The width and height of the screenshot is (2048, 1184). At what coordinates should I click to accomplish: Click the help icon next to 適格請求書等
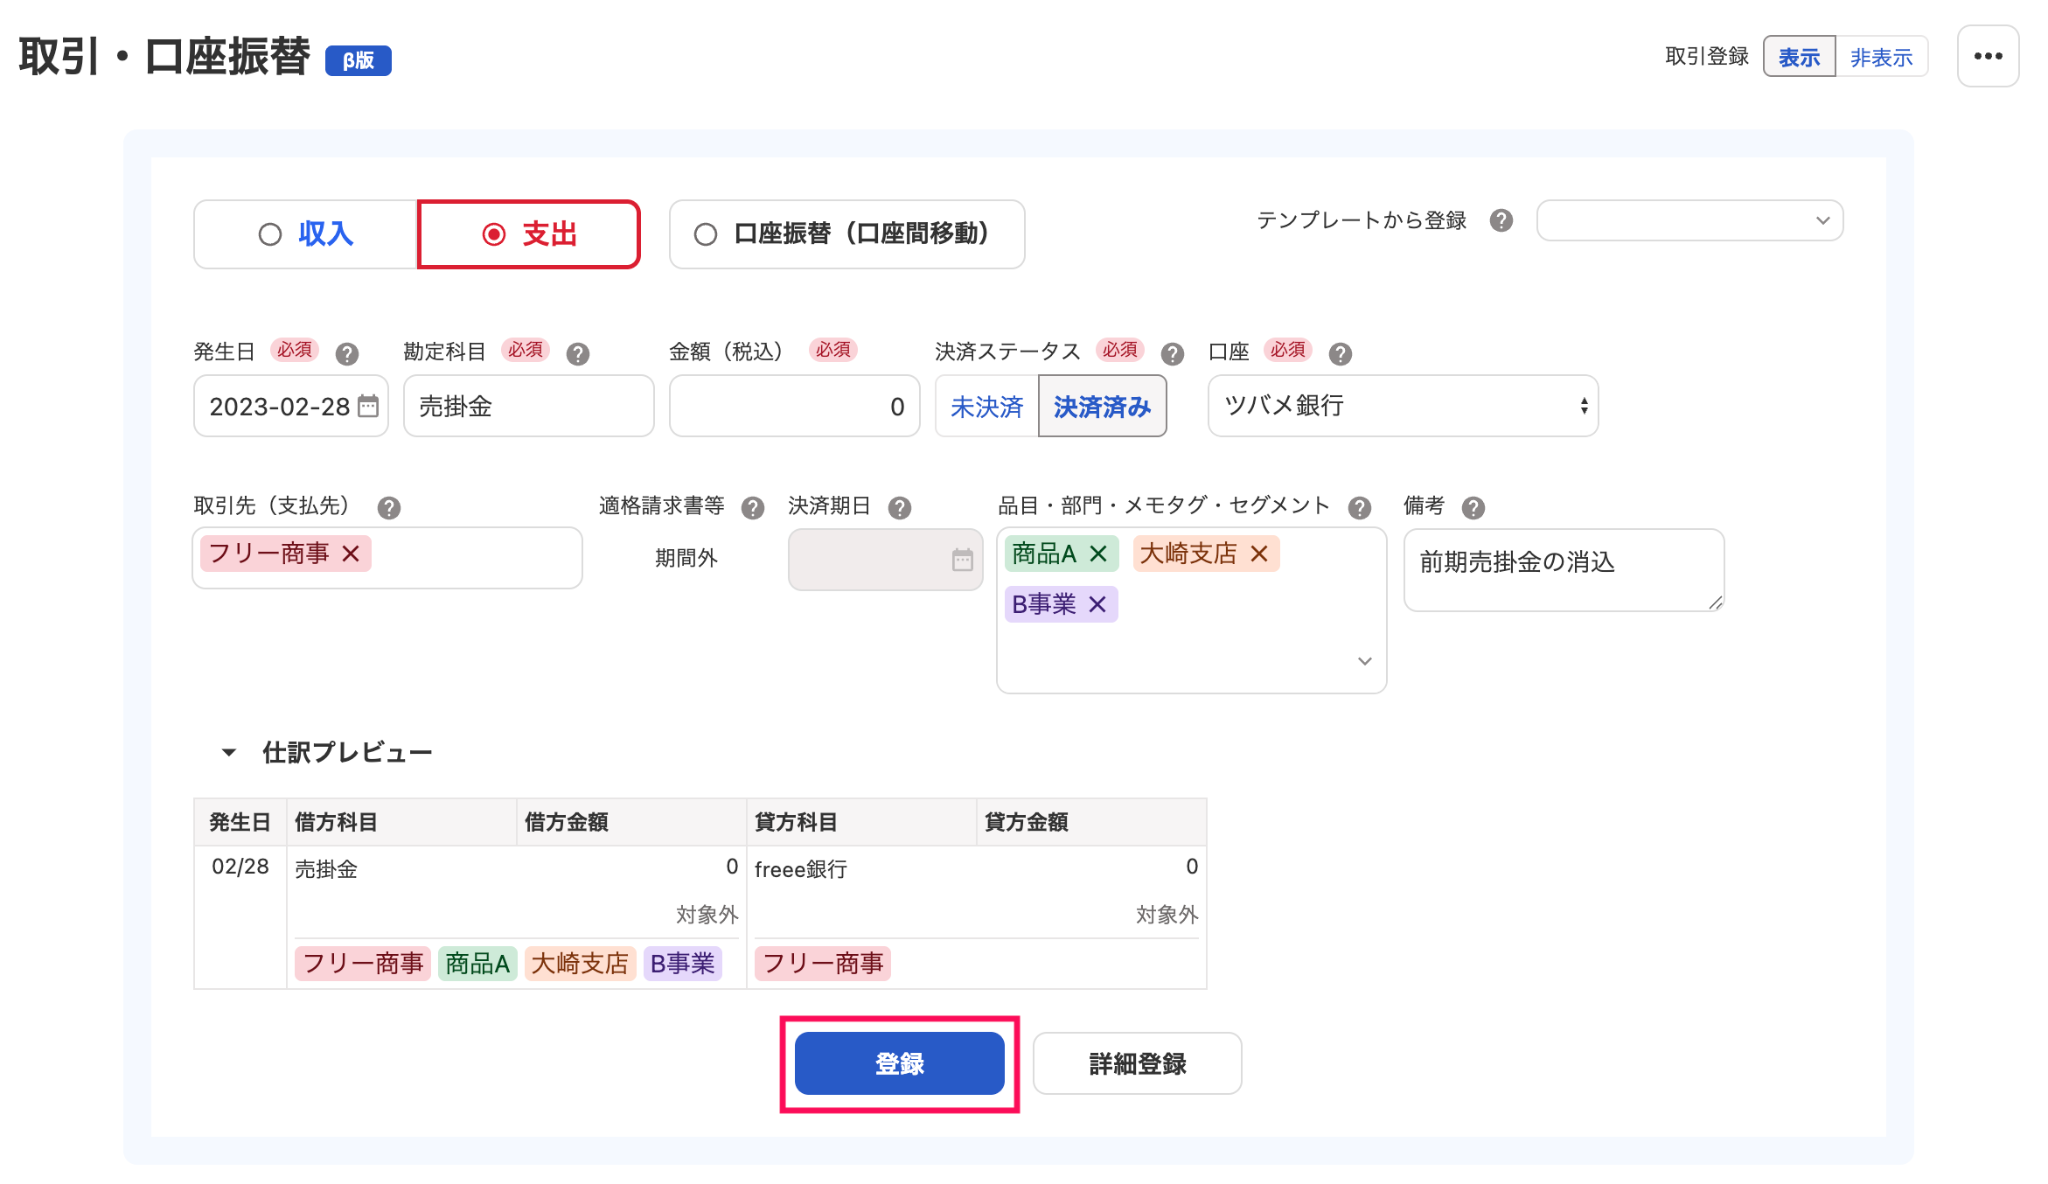click(752, 508)
